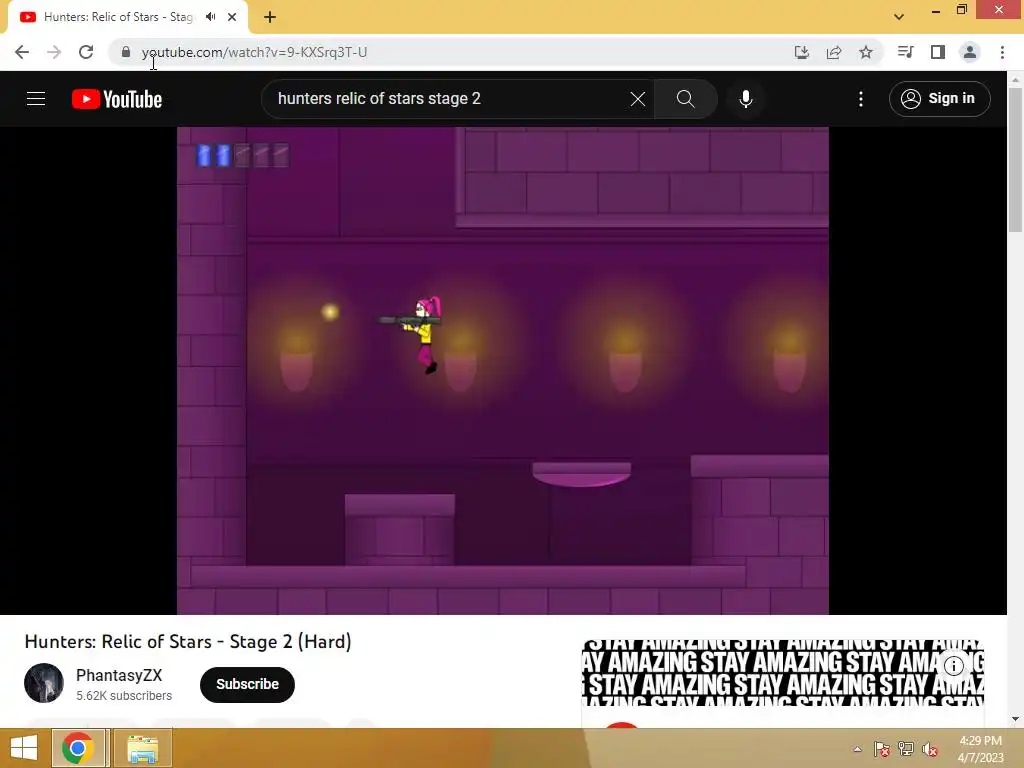This screenshot has width=1024, height=768.
Task: Click the address bar URL
Action: (254, 52)
